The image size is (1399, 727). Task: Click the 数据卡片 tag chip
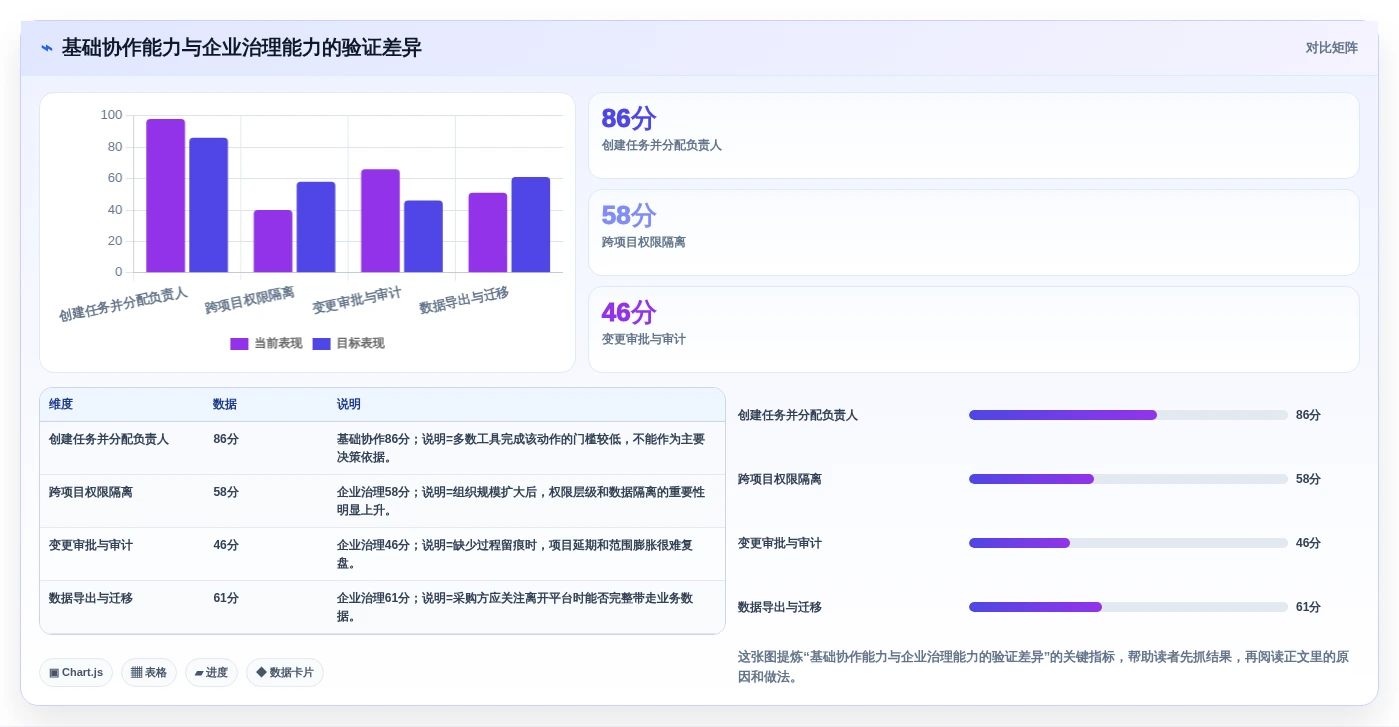pos(285,673)
